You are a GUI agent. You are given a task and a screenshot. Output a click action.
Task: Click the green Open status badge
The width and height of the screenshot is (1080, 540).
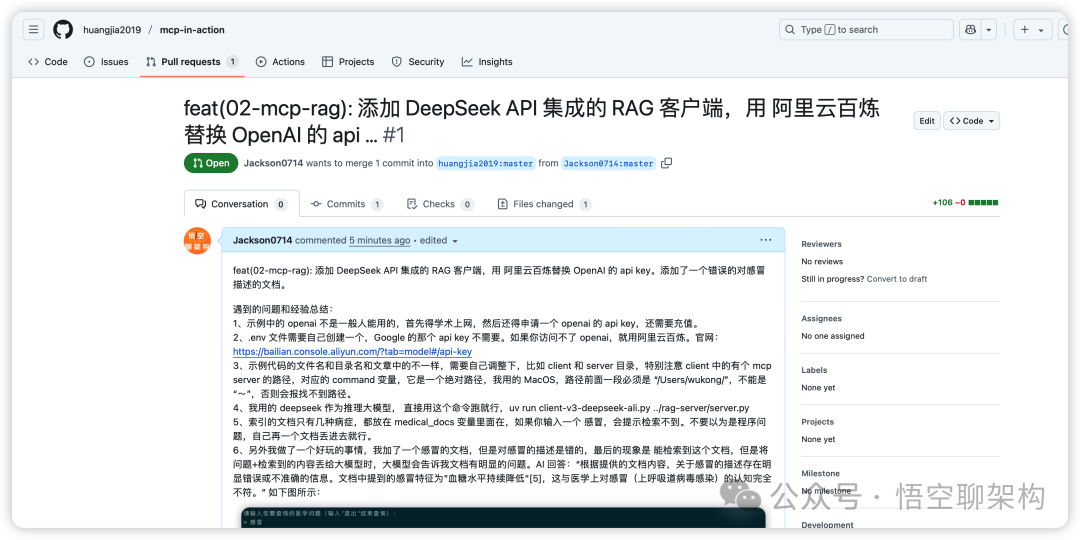211,163
